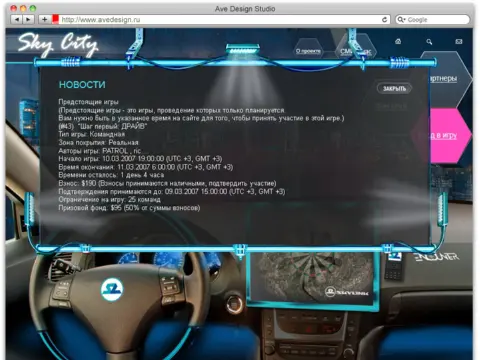Click the magnifier icon in Google search box
Screen dimensions: 480x360
(x=401, y=20)
